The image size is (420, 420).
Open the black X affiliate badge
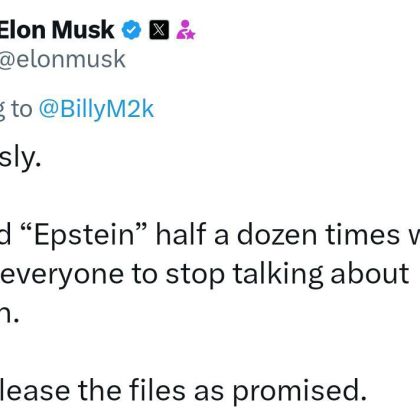159,30
